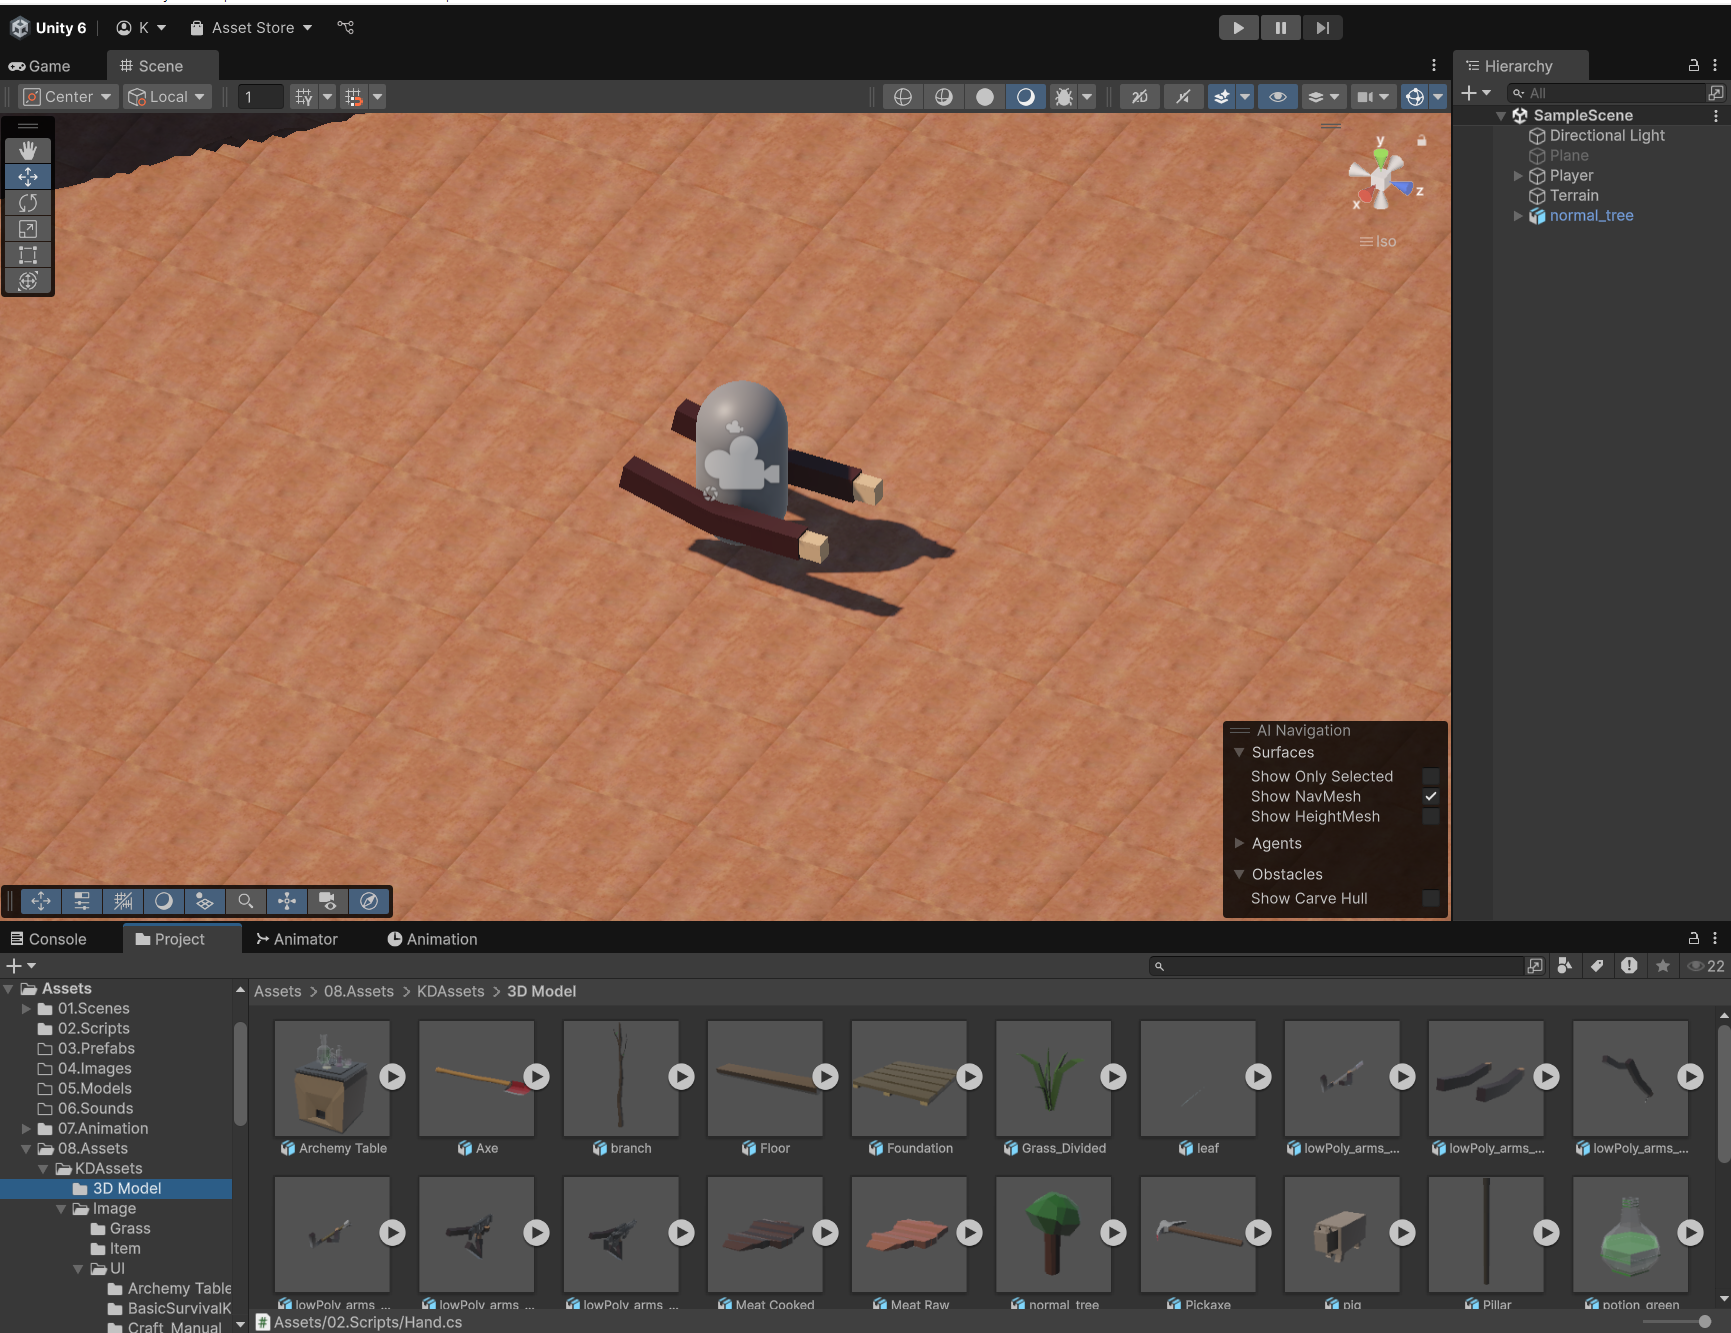Toggle Iso projection label

point(1379,241)
